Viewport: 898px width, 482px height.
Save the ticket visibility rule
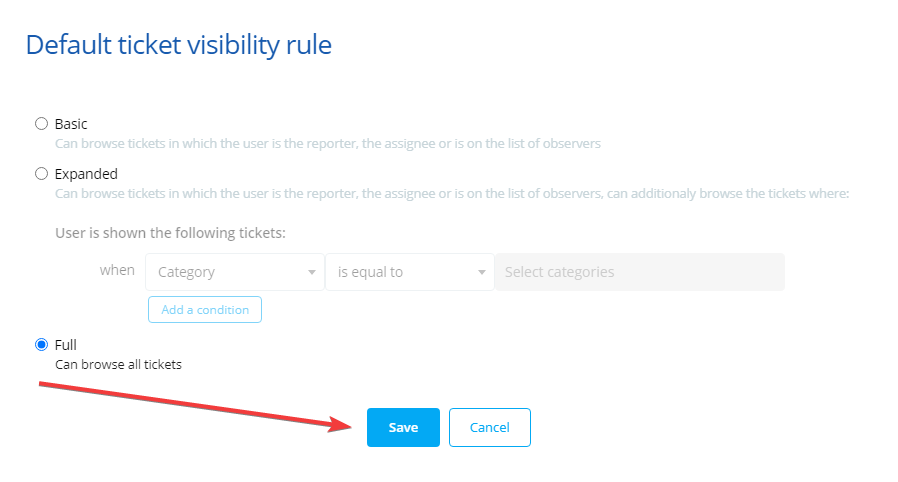point(403,427)
